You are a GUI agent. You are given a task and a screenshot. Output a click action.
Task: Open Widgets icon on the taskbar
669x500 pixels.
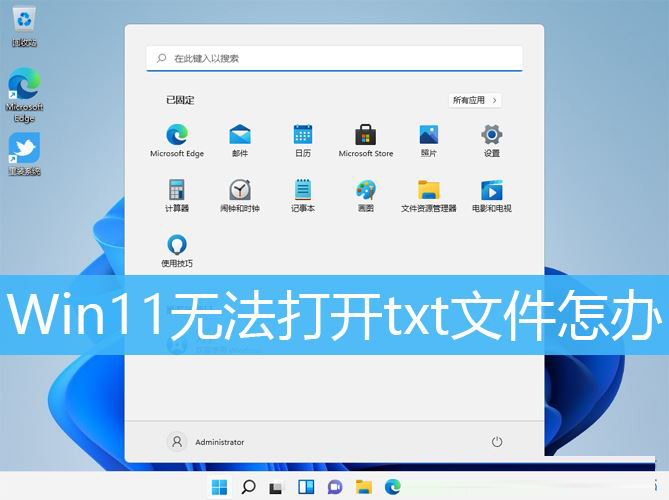tap(306, 487)
